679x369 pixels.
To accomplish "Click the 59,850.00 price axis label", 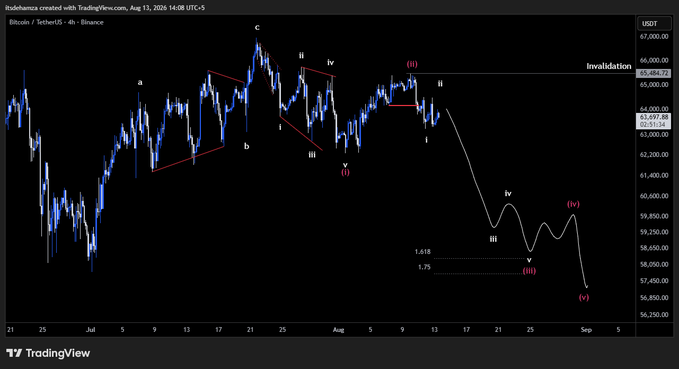I will click(x=653, y=216).
